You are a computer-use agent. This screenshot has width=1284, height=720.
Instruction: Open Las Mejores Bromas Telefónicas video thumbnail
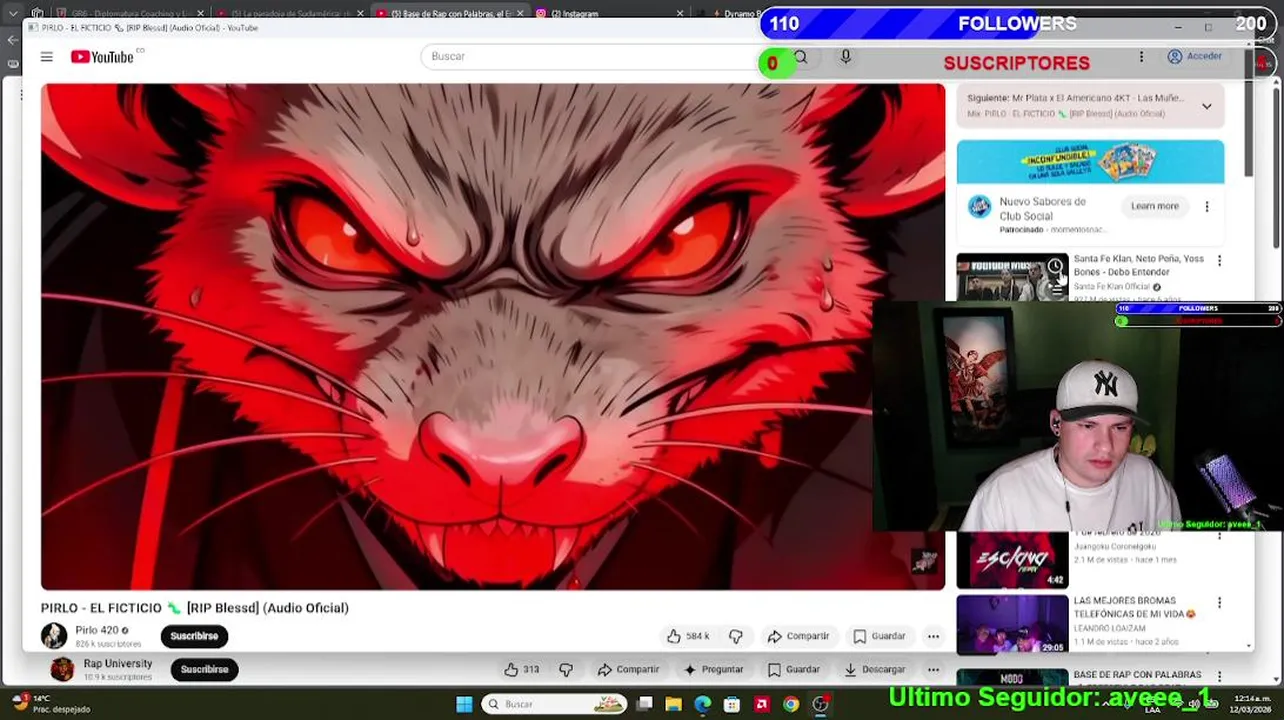coord(1012,624)
